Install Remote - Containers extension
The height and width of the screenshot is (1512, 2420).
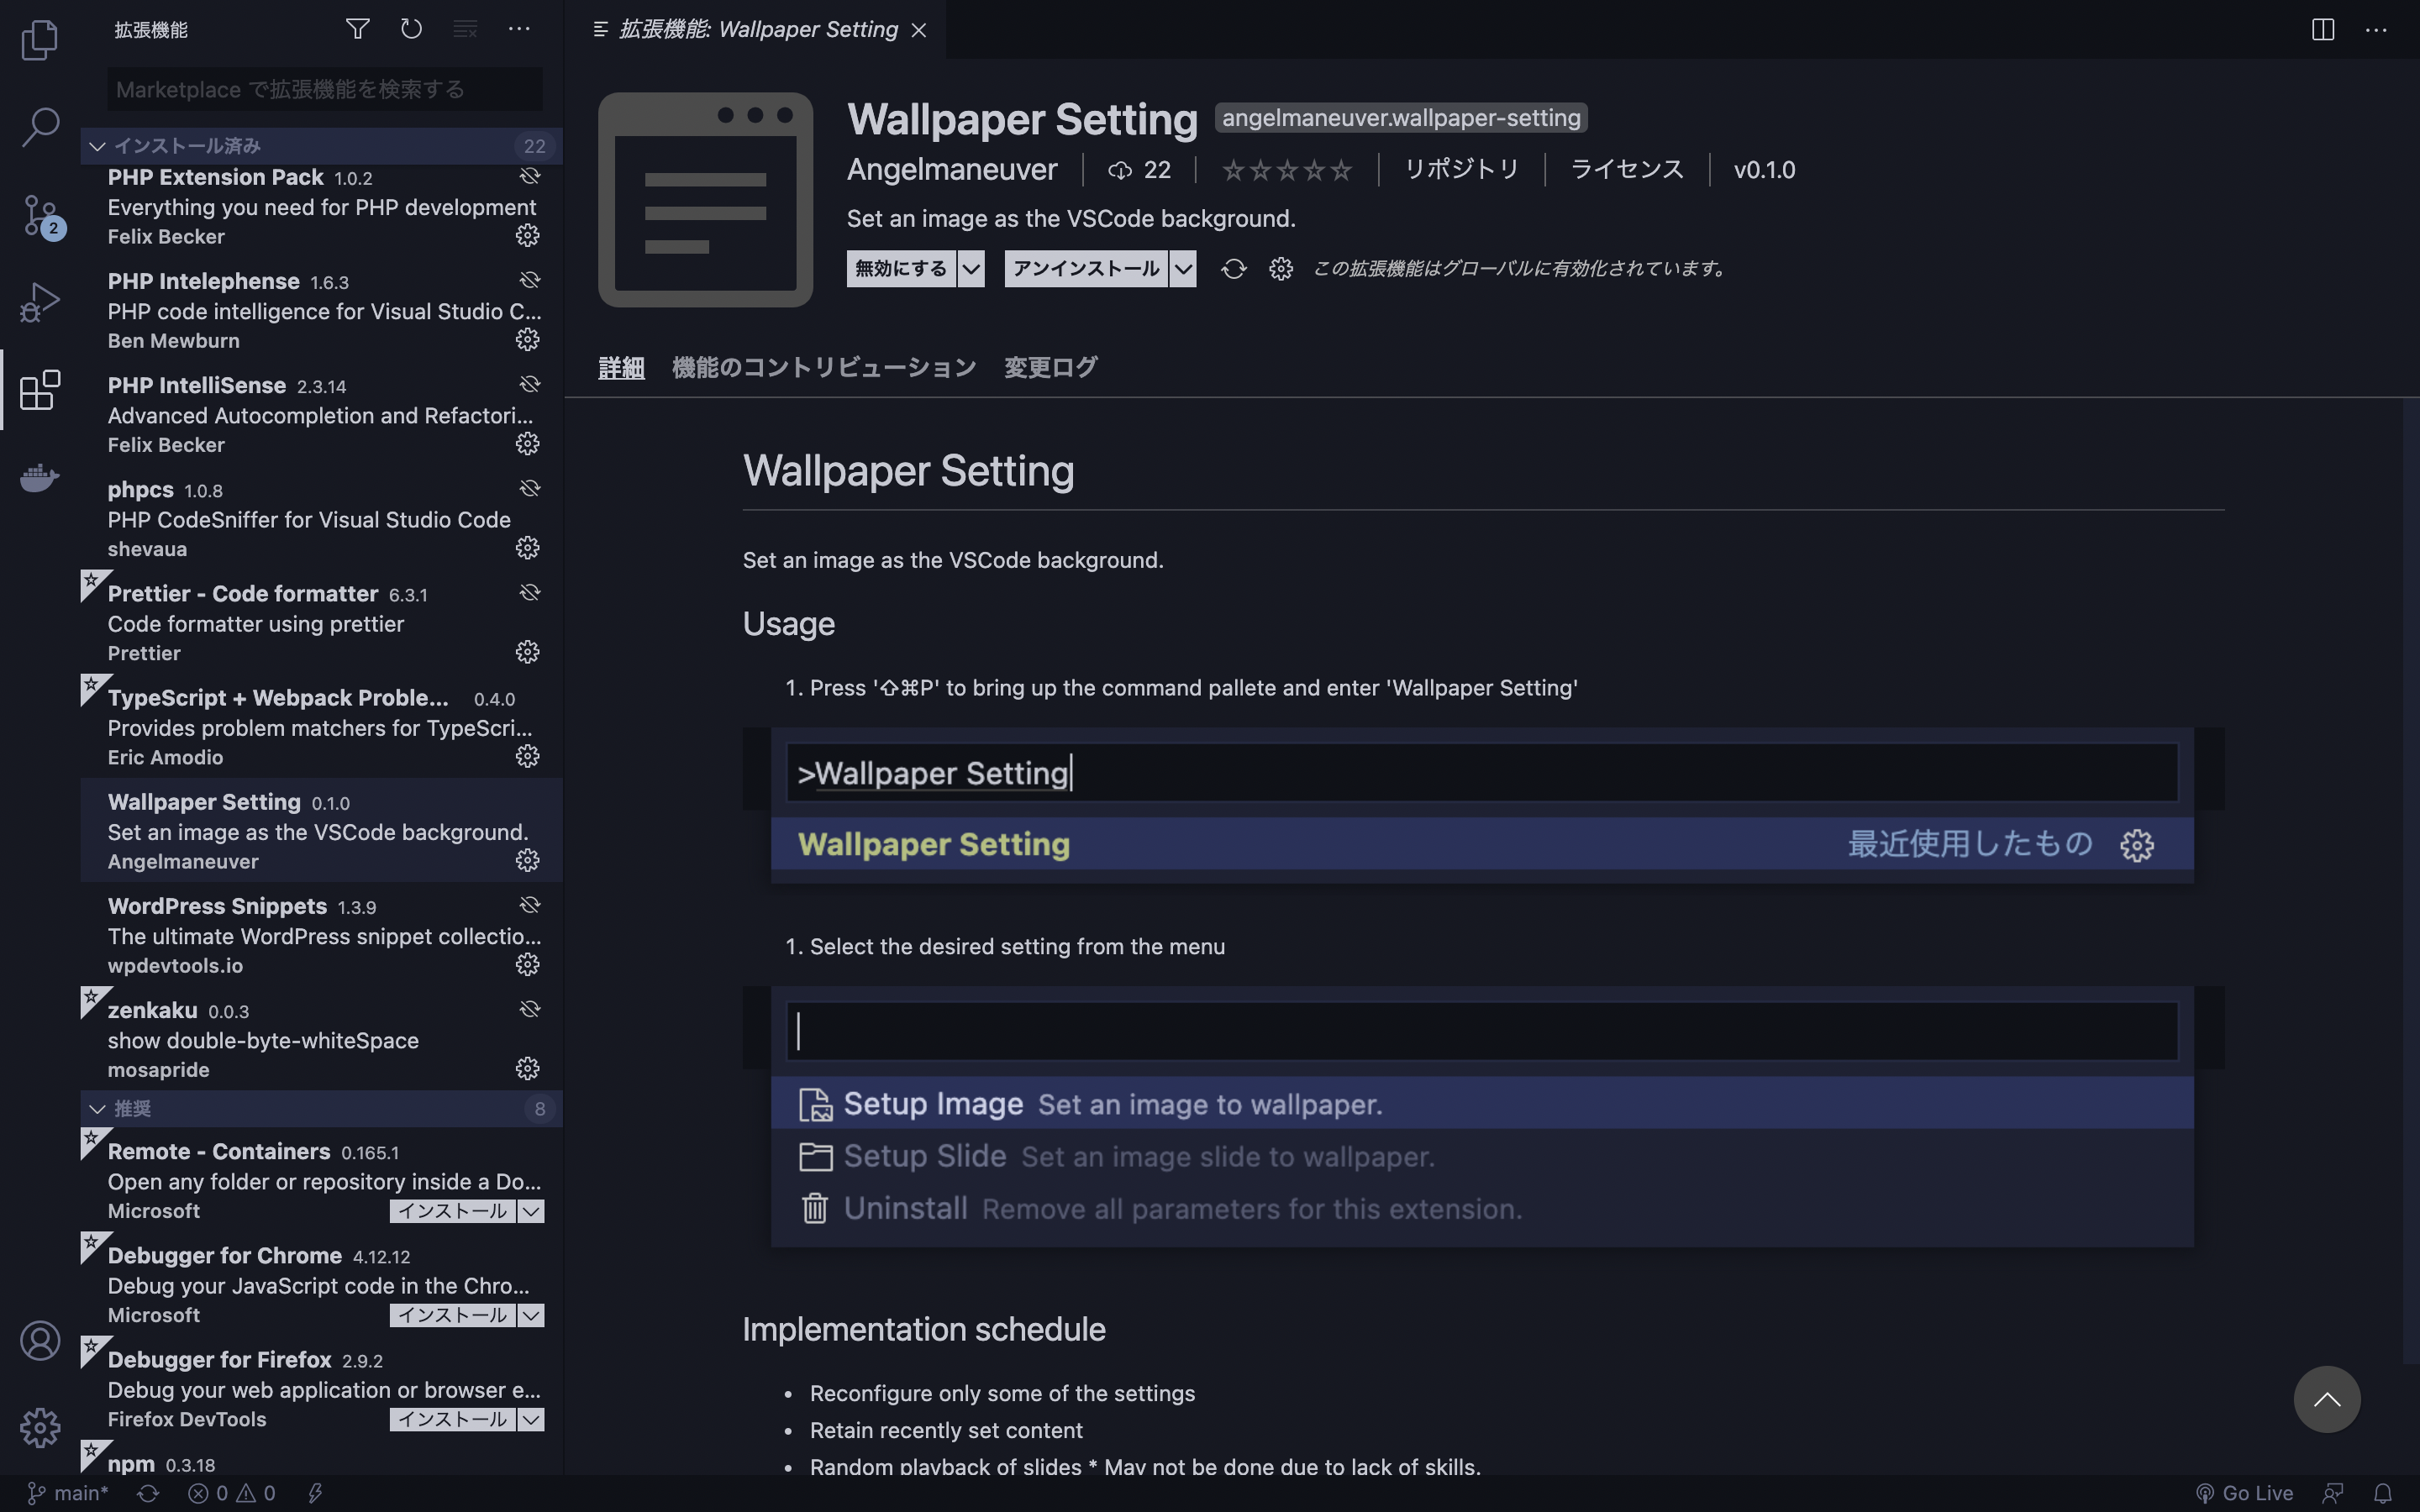[453, 1211]
